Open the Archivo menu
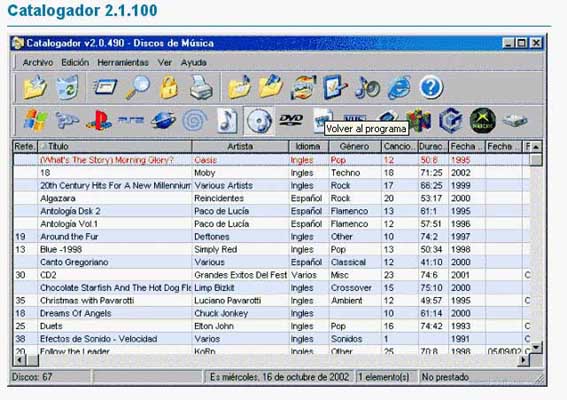 pos(38,63)
